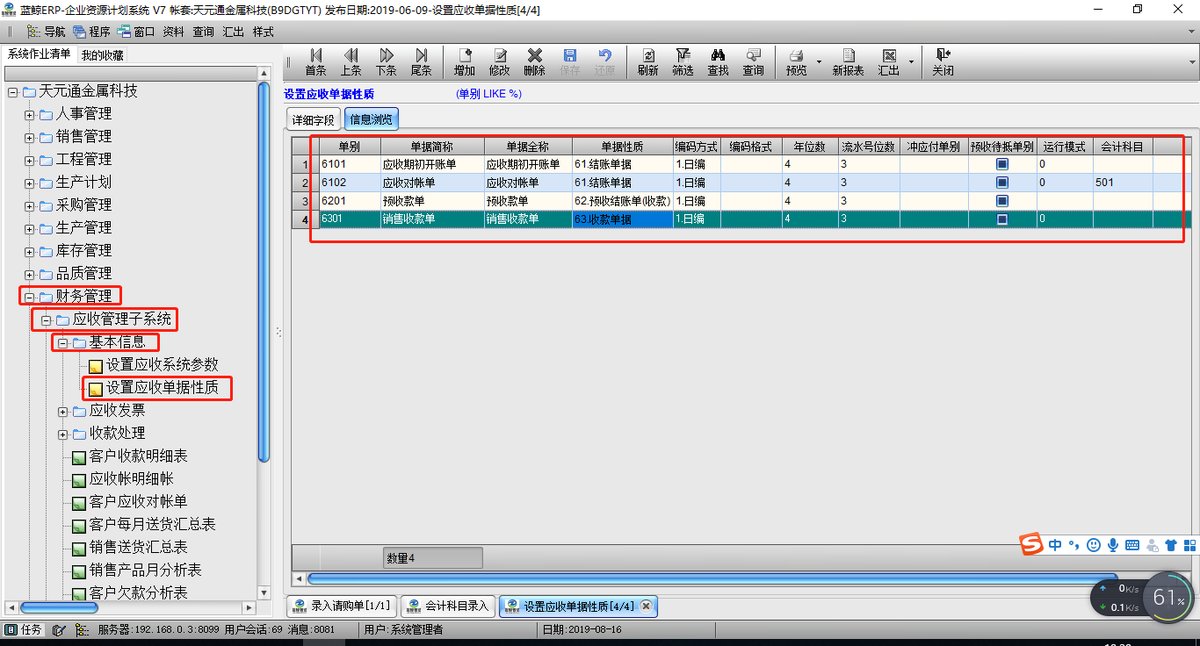The width and height of the screenshot is (1200, 646).
Task: Toggle 预收待抵单别 checkbox in row 6101
Action: click(1002, 164)
